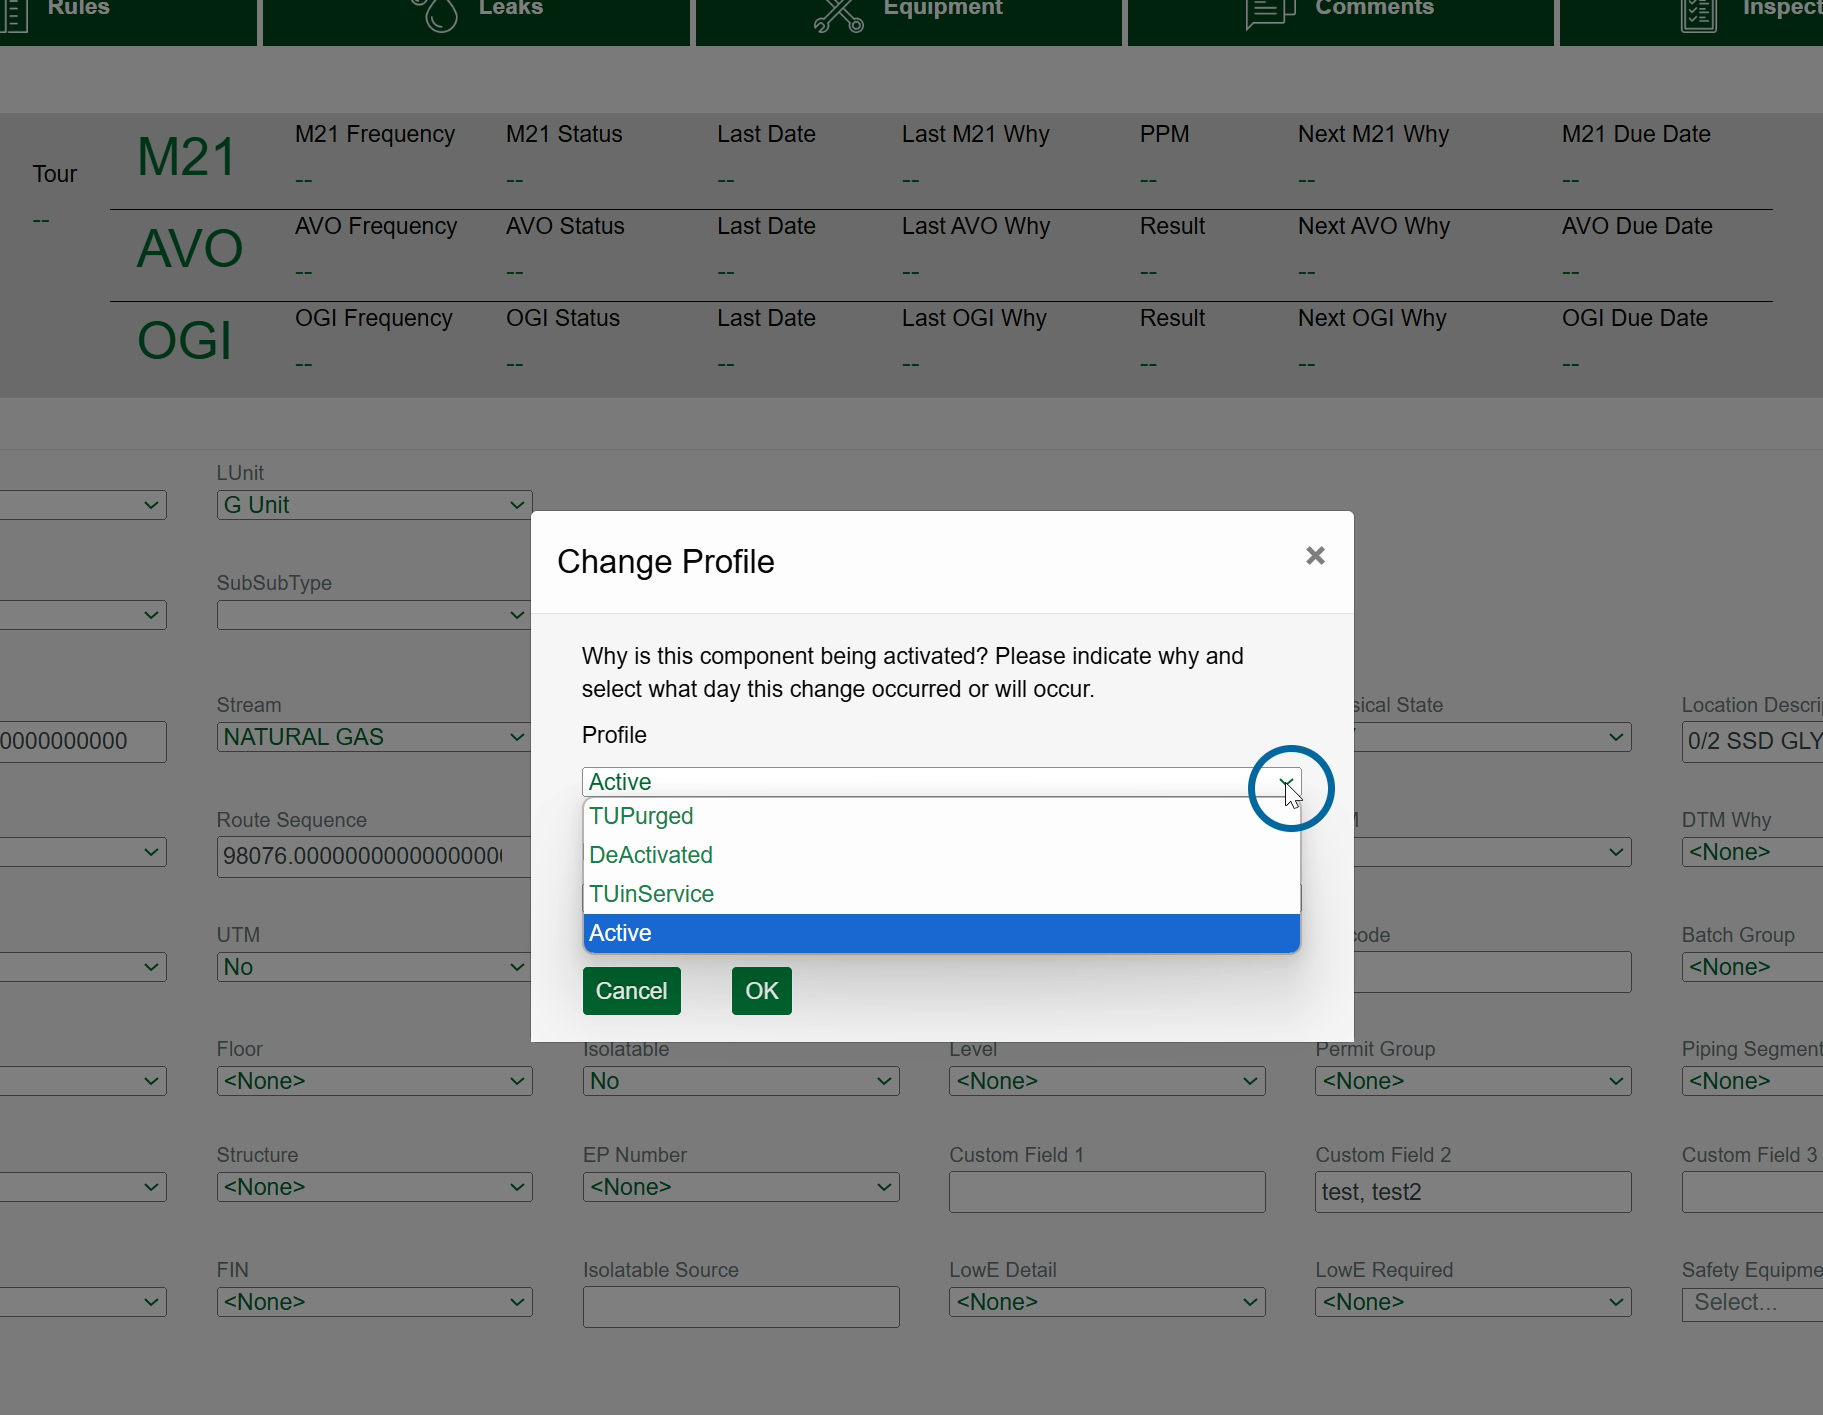This screenshot has height=1415, width=1823.
Task: Click the Cancel button
Action: coord(632,991)
